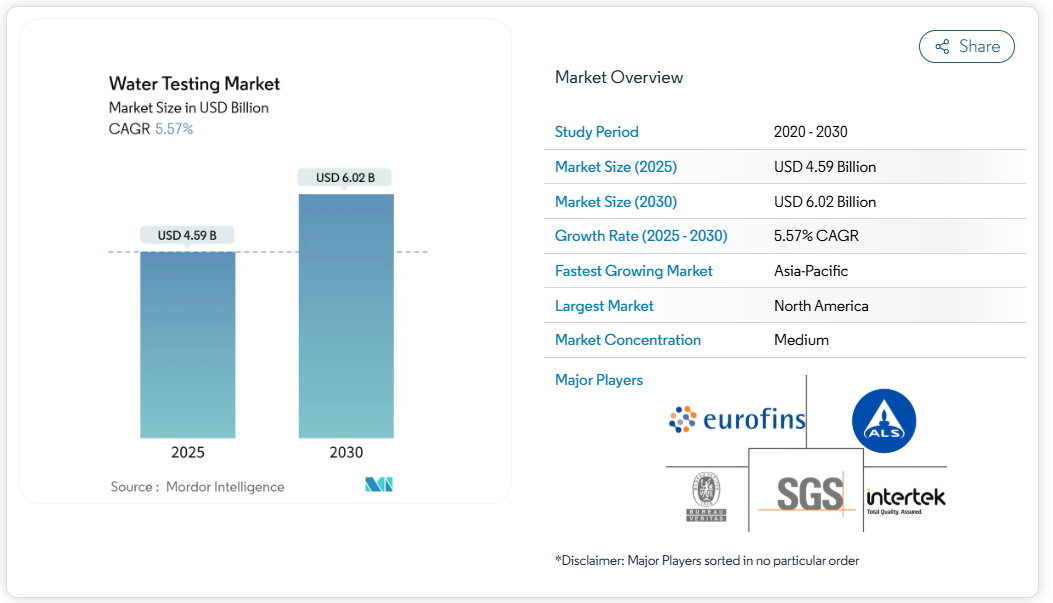Click the Mordor Intelligence logo mark
The image size is (1053, 603).
click(379, 485)
